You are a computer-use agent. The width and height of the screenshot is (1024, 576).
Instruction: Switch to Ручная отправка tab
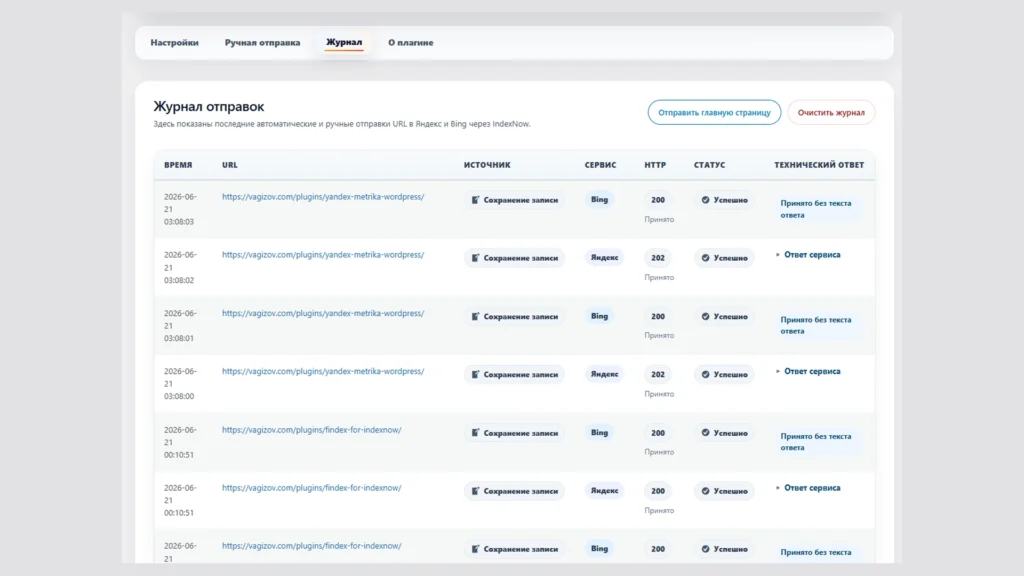click(263, 42)
